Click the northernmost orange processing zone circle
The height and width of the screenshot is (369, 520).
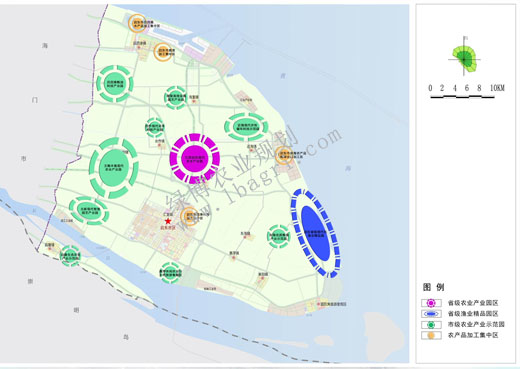point(137,23)
